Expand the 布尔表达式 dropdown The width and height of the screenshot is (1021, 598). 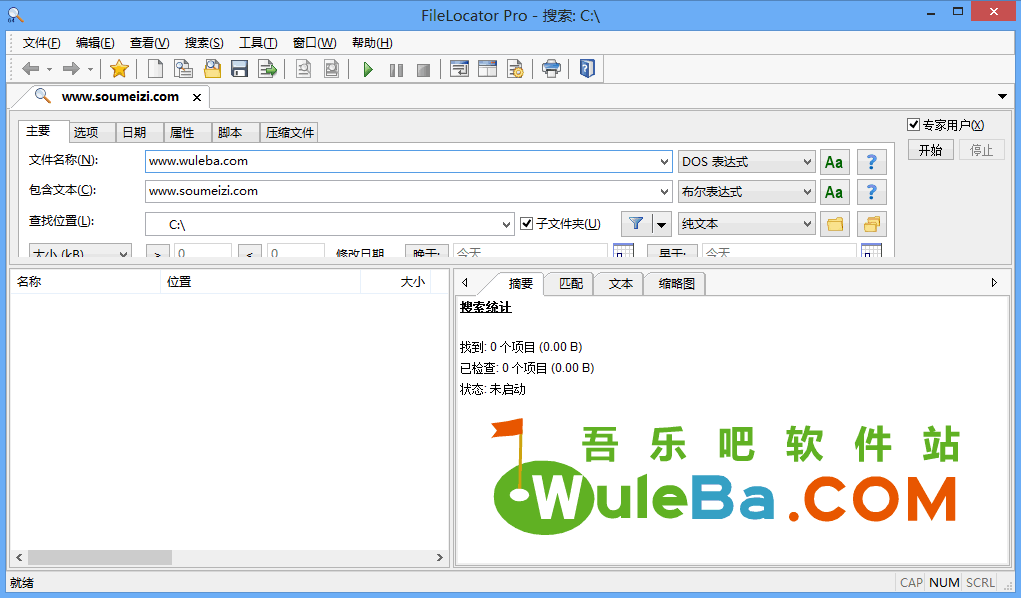pyautogui.click(x=747, y=192)
